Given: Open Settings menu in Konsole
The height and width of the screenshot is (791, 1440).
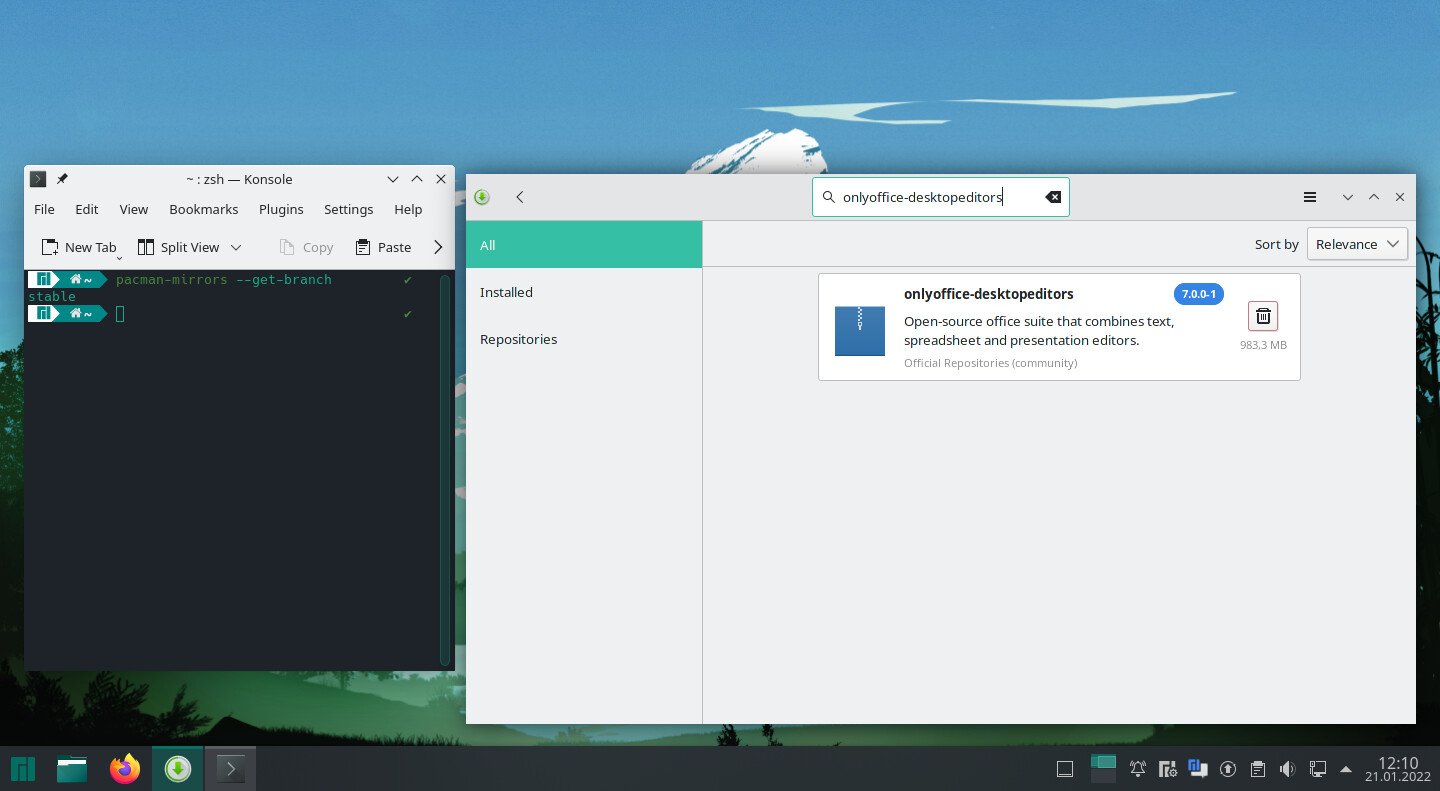Looking at the screenshot, I should [x=348, y=209].
